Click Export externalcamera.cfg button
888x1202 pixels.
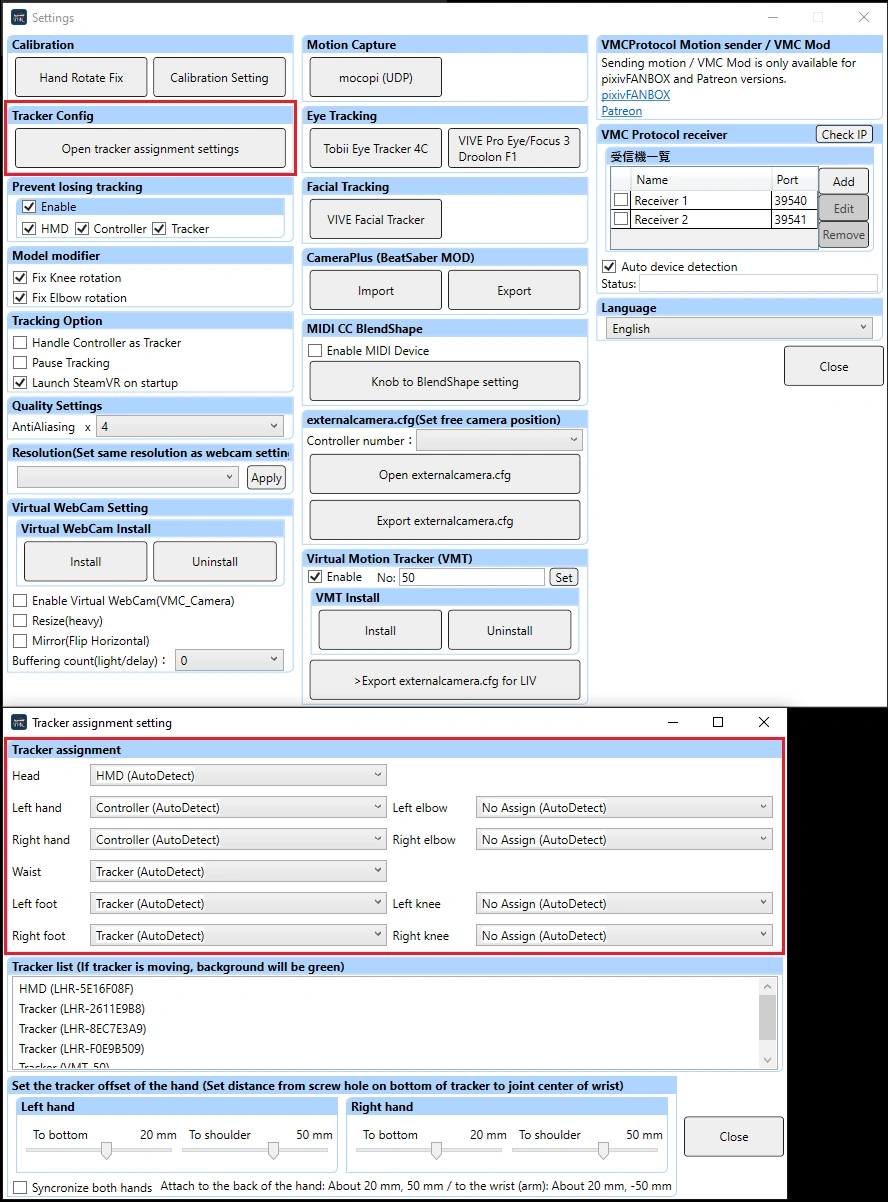pos(445,520)
